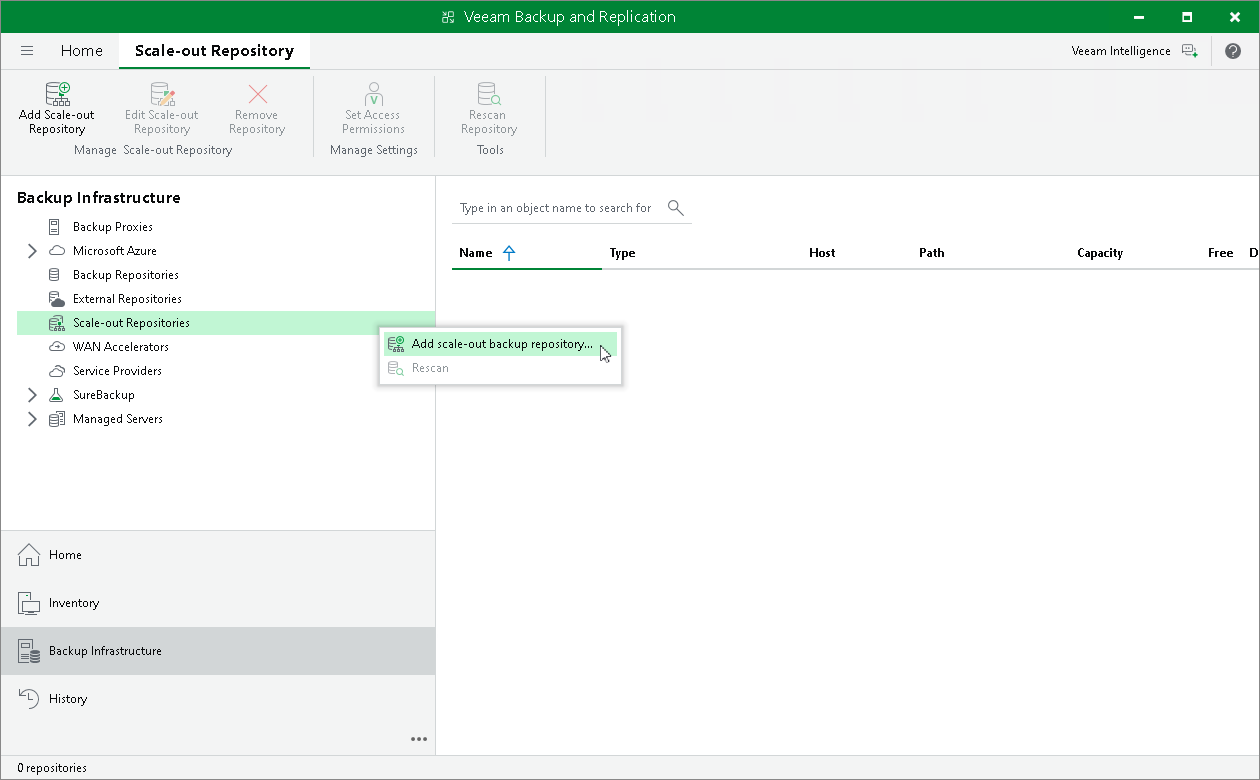This screenshot has height=780, width=1260.
Task: Select Microsoft Azure in the tree
Action: click(115, 251)
